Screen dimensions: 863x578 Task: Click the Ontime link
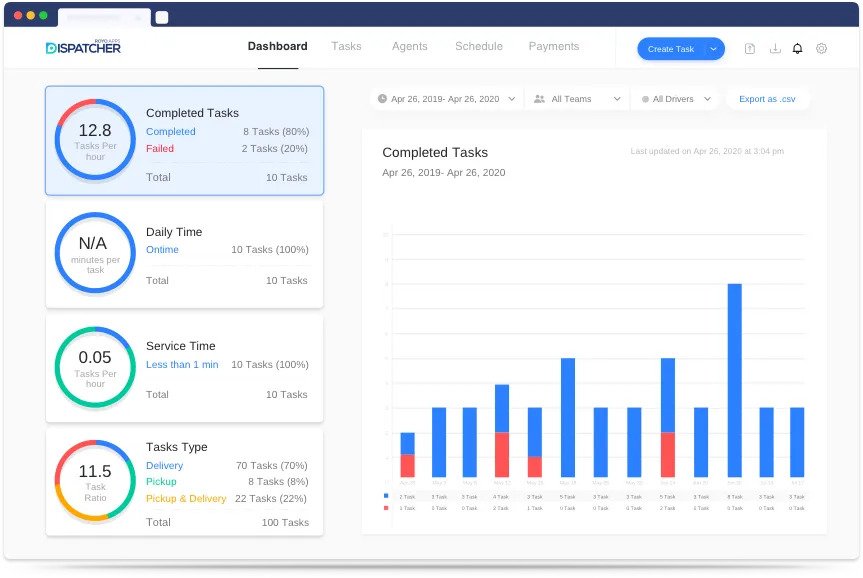pyautogui.click(x=162, y=249)
